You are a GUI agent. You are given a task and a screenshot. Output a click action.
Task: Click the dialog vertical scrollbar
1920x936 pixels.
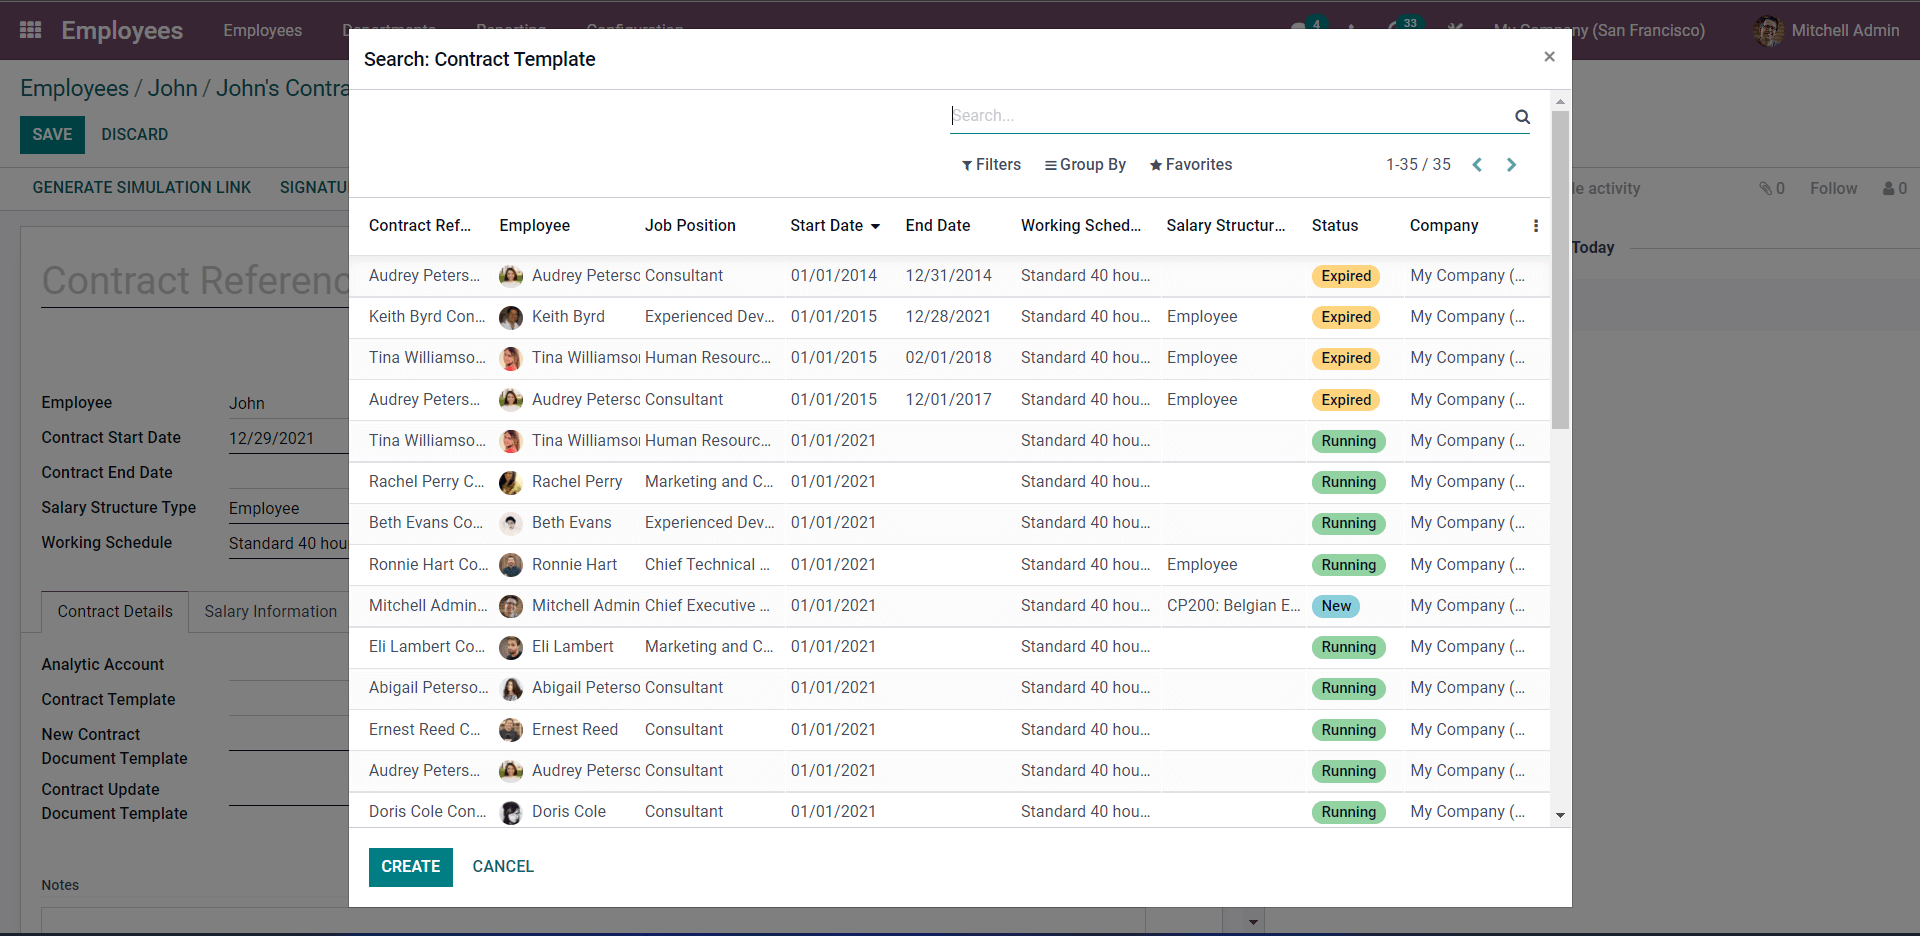tap(1560, 270)
